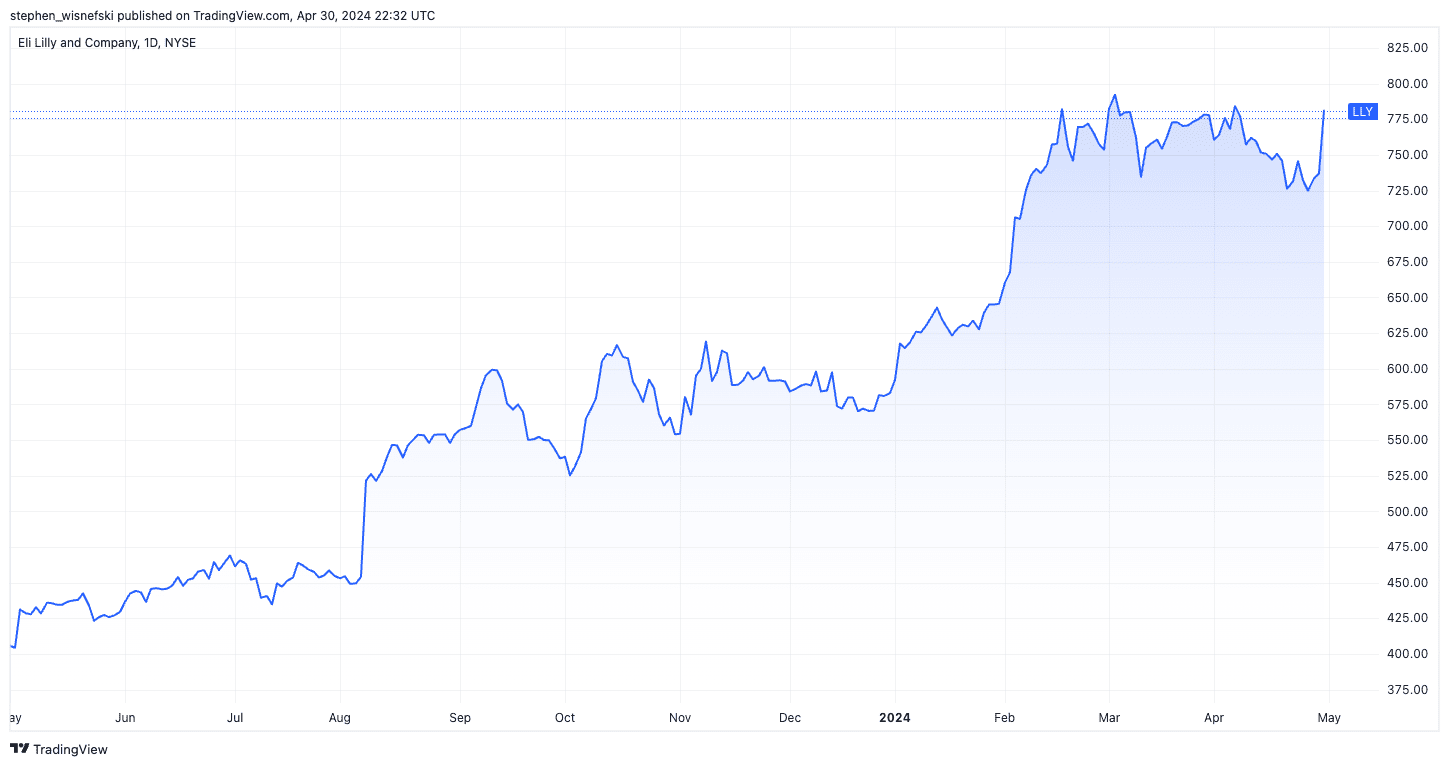Viewport: 1449px width, 766px height.
Task: Click the 650.00 price axis label
Action: point(1406,298)
